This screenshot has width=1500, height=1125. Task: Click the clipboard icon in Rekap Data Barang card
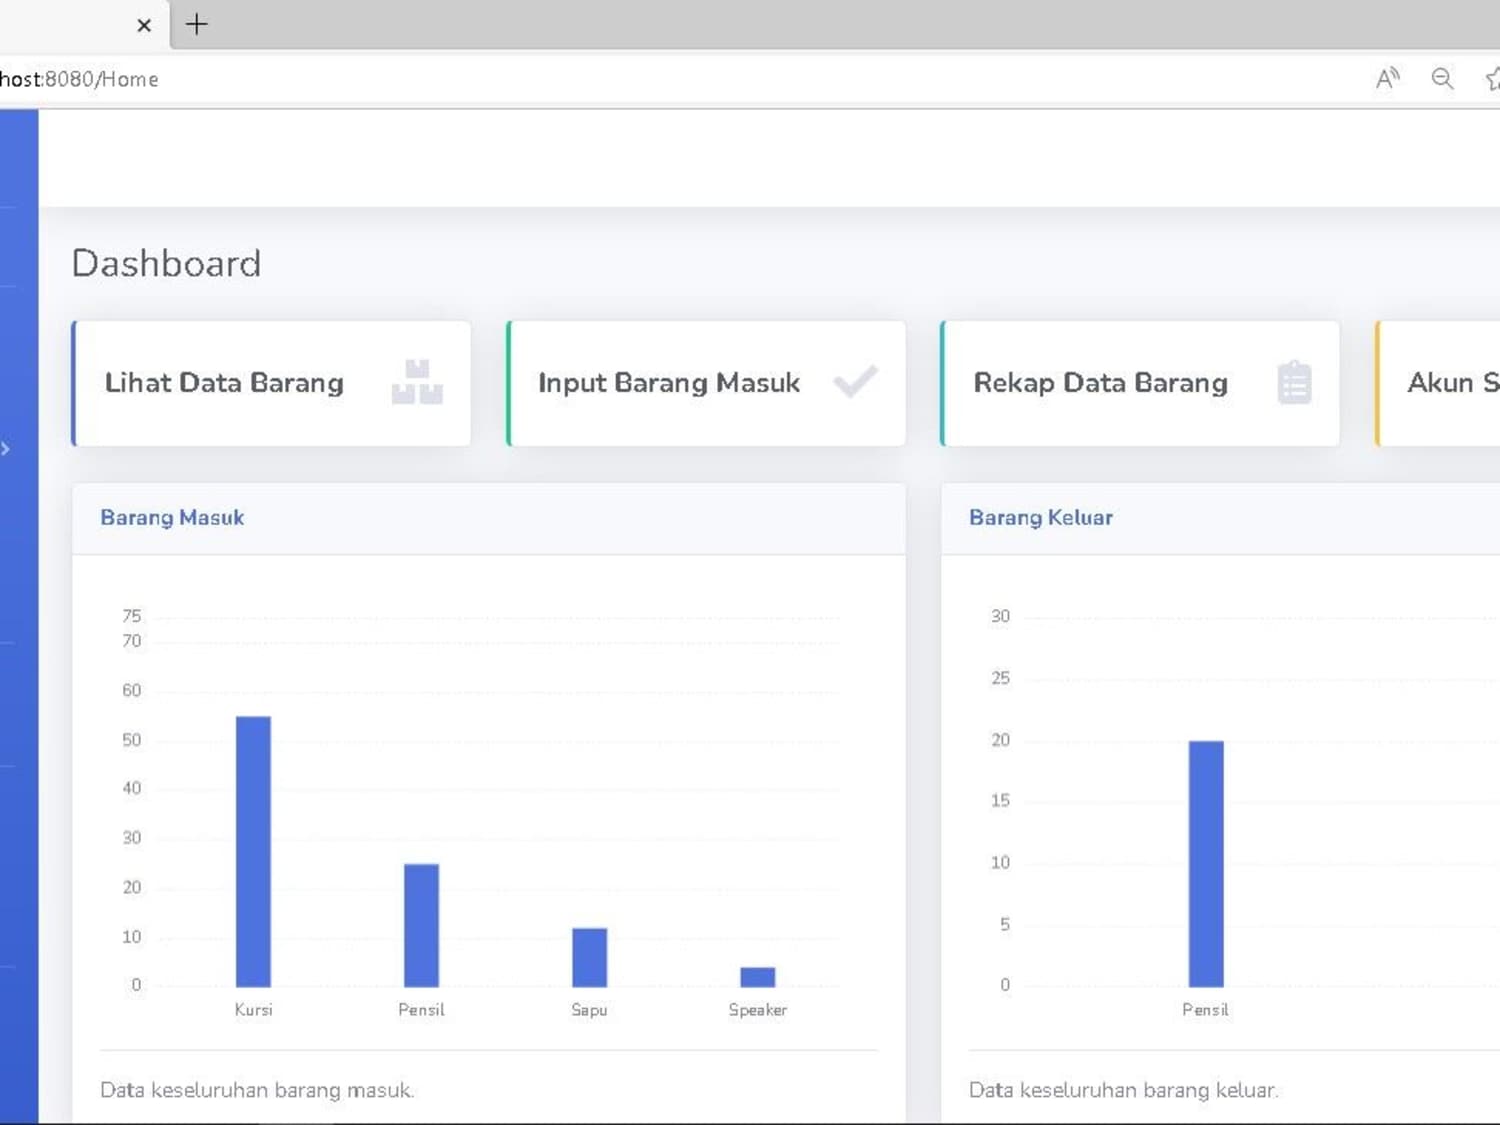[1294, 382]
